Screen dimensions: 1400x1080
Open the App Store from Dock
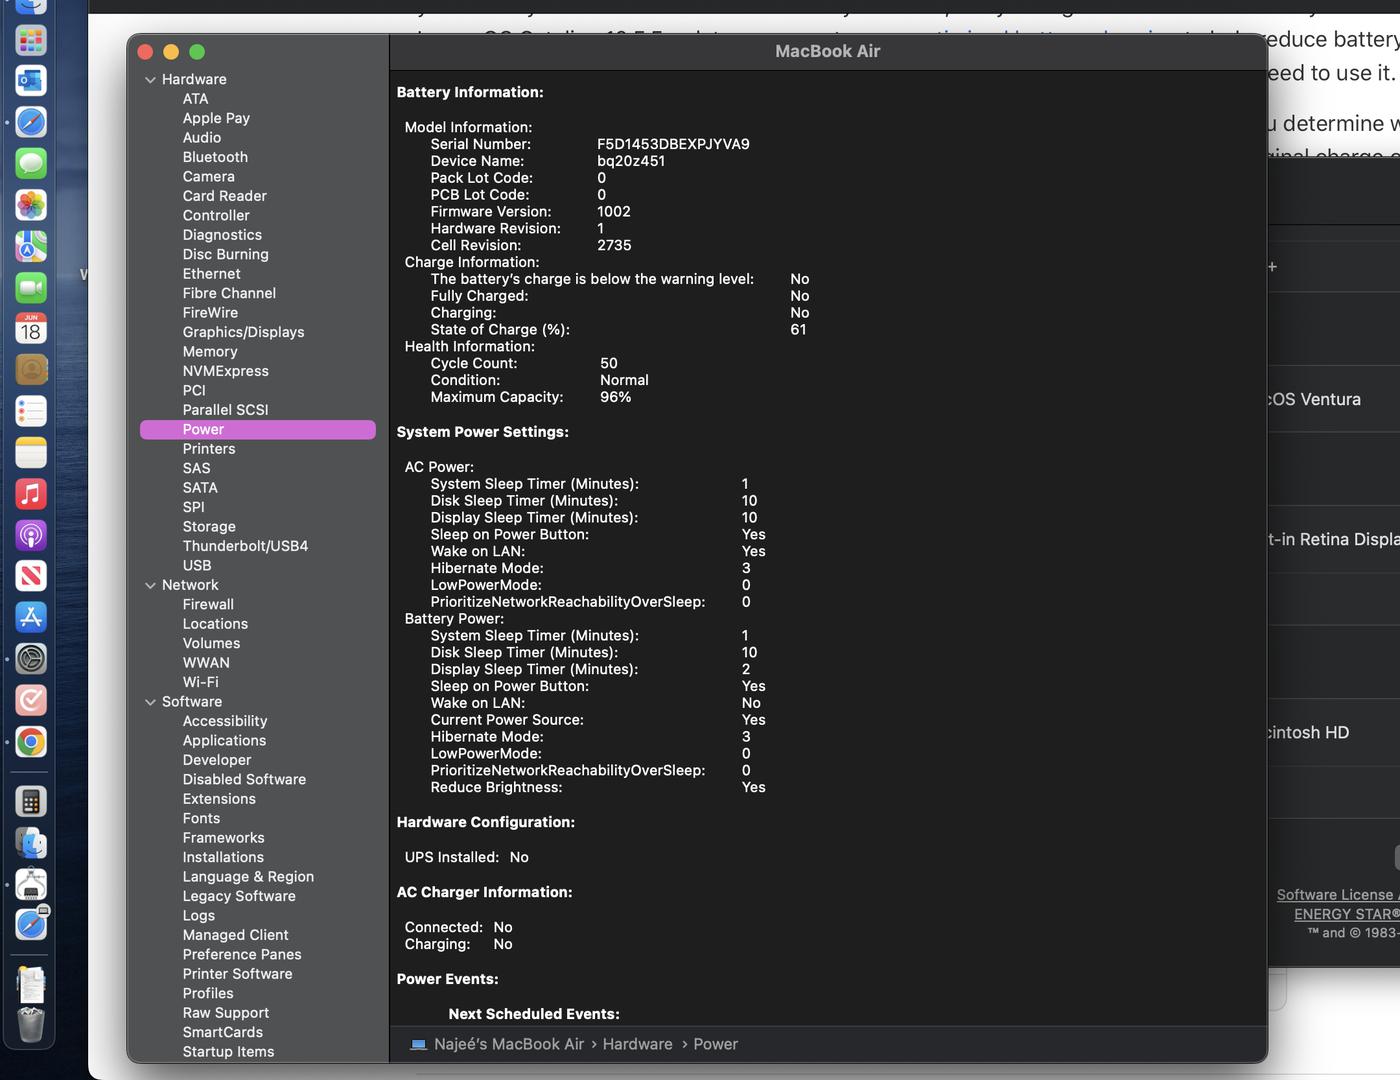coord(31,618)
